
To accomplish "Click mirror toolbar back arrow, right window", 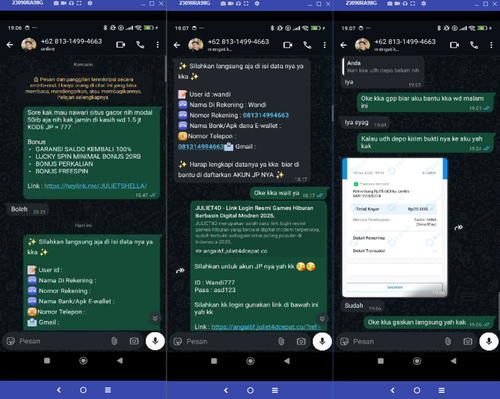I will (x=393, y=390).
